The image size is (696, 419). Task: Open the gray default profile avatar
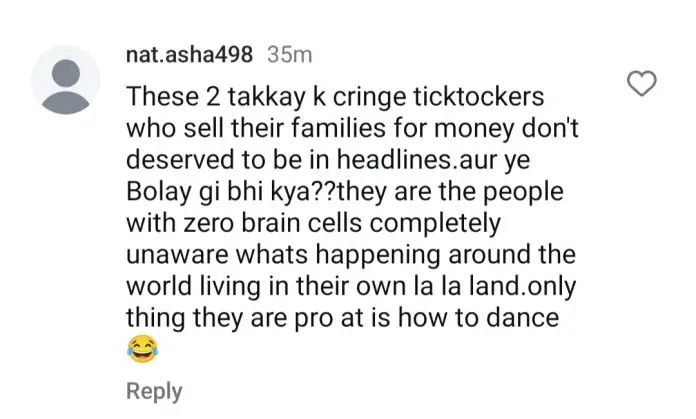66,80
